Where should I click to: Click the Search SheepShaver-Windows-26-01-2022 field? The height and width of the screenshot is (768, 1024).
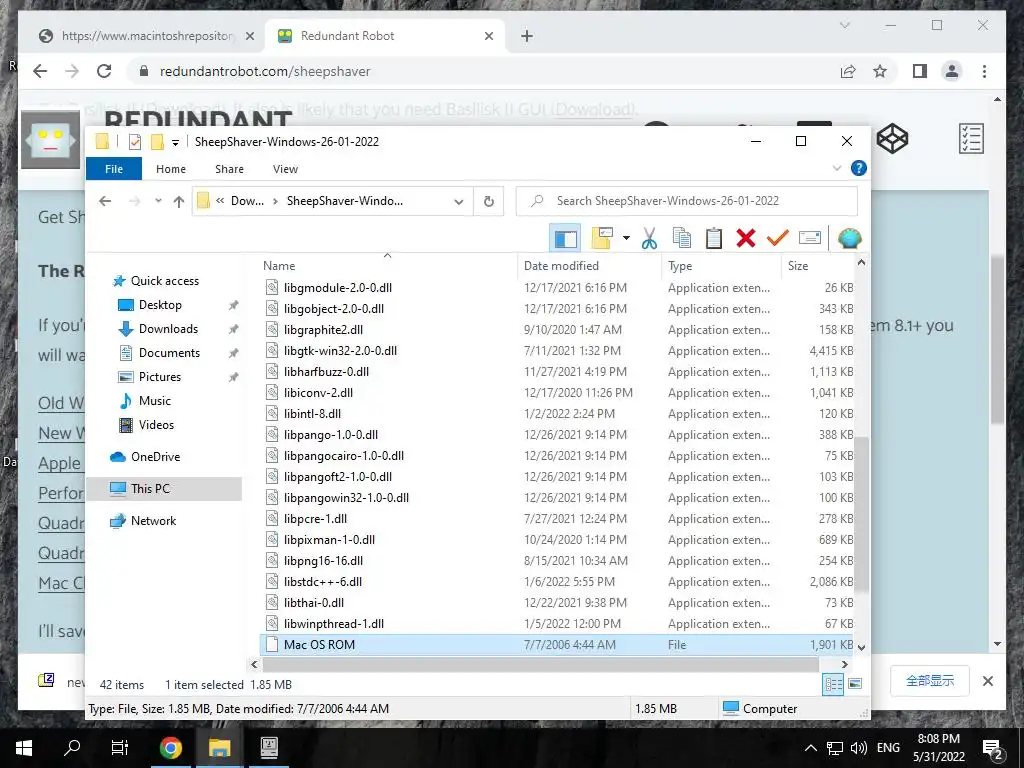[x=686, y=201]
